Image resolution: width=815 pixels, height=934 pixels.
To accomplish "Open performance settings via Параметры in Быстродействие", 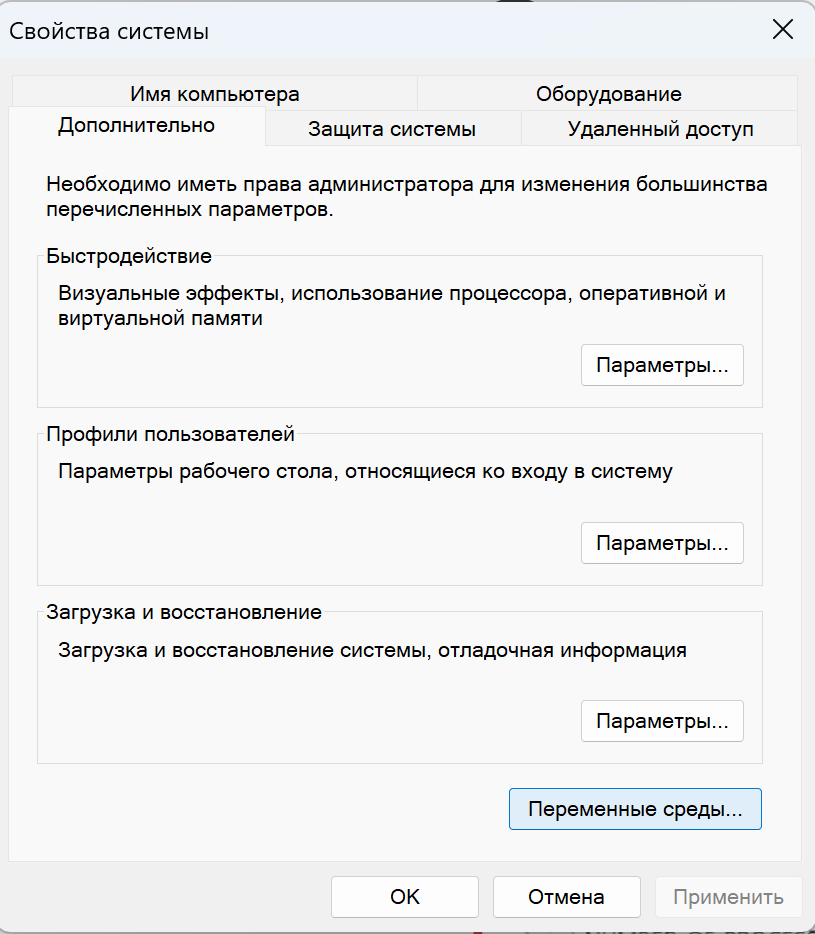I will [x=662, y=365].
